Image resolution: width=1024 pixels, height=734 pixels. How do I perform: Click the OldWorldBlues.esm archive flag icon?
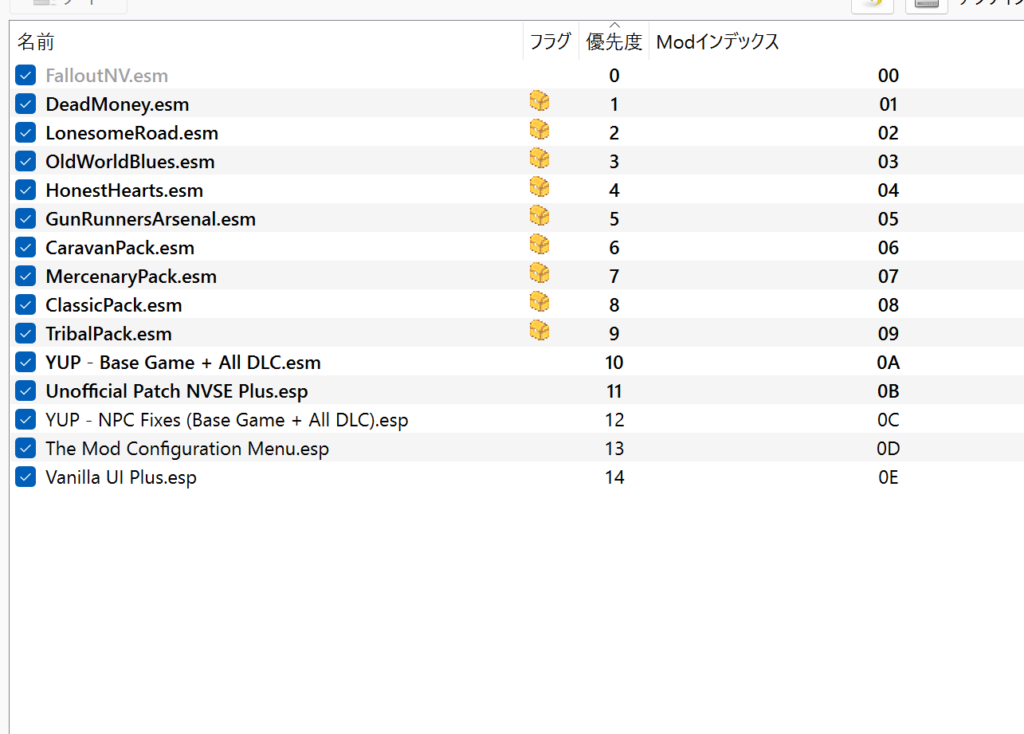[x=540, y=159]
